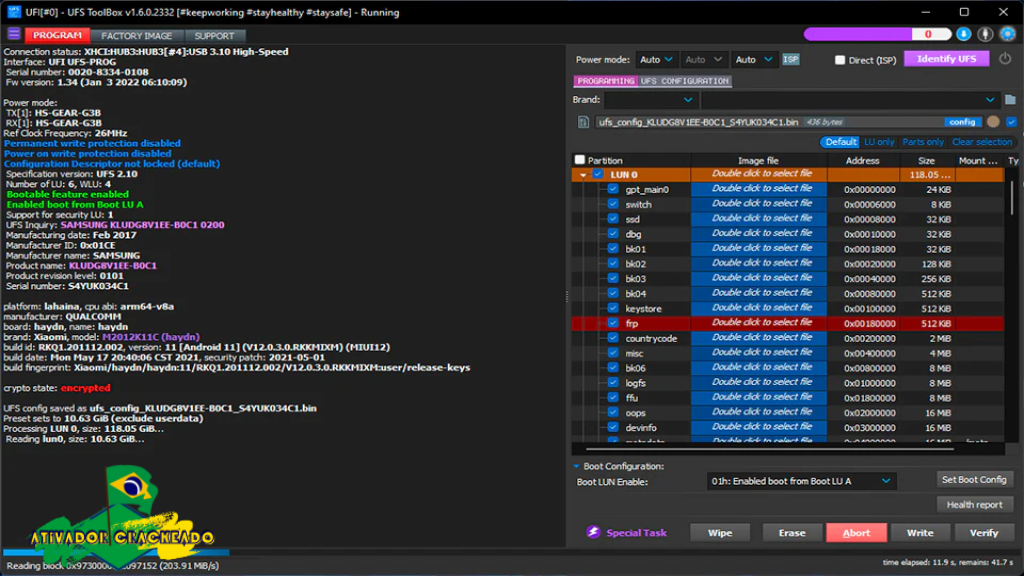Open the second greyed Power mode dropdown
1024x576 pixels.
[x=703, y=59]
